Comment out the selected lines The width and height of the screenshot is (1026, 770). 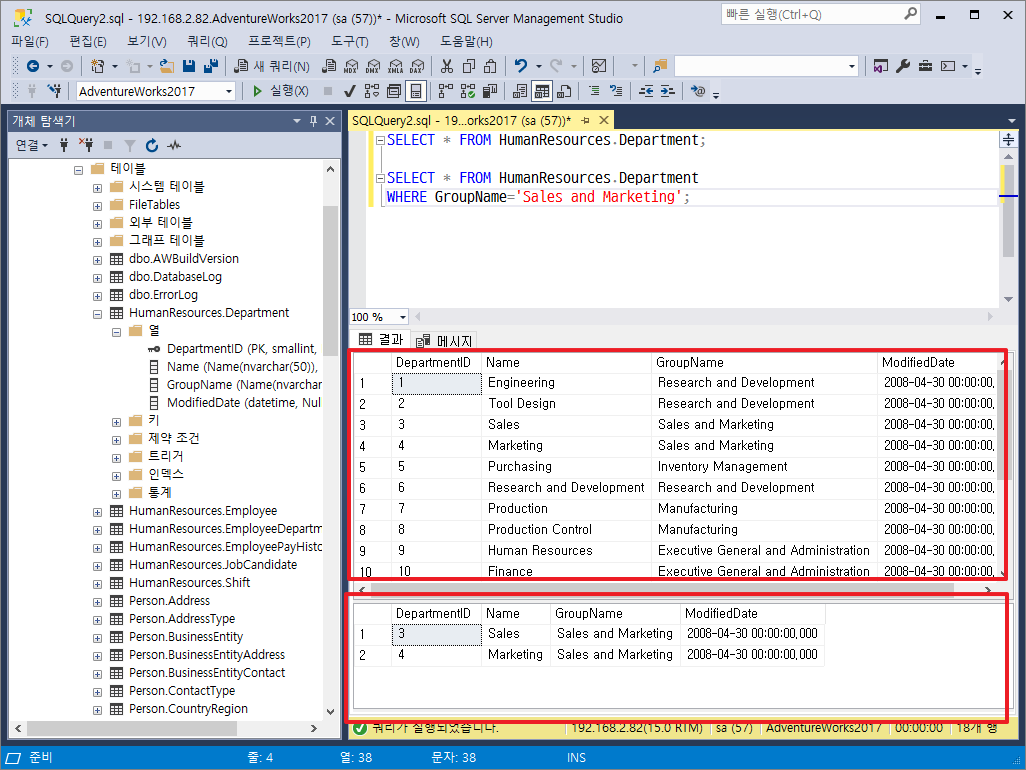pyautogui.click(x=594, y=91)
